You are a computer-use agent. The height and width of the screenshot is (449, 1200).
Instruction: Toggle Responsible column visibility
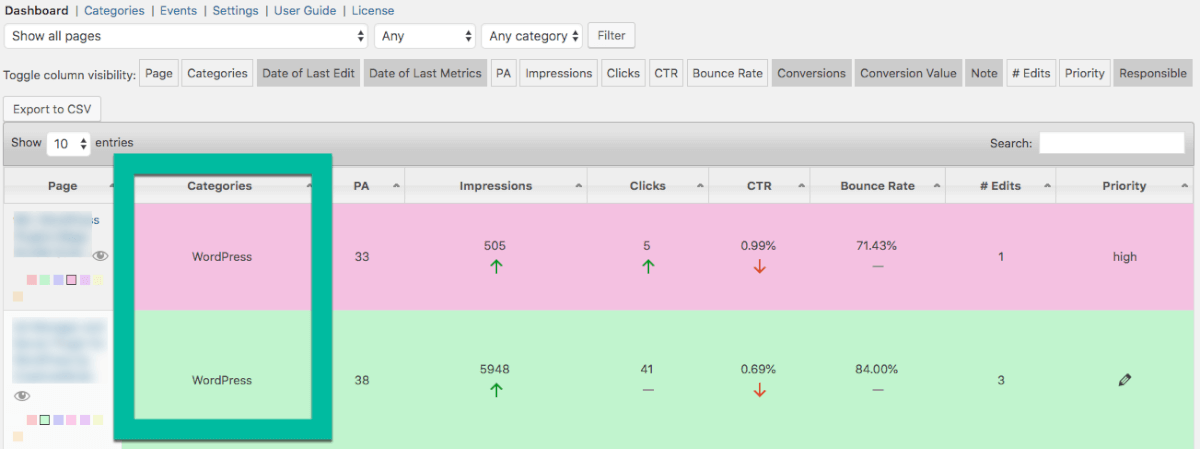coord(1153,73)
